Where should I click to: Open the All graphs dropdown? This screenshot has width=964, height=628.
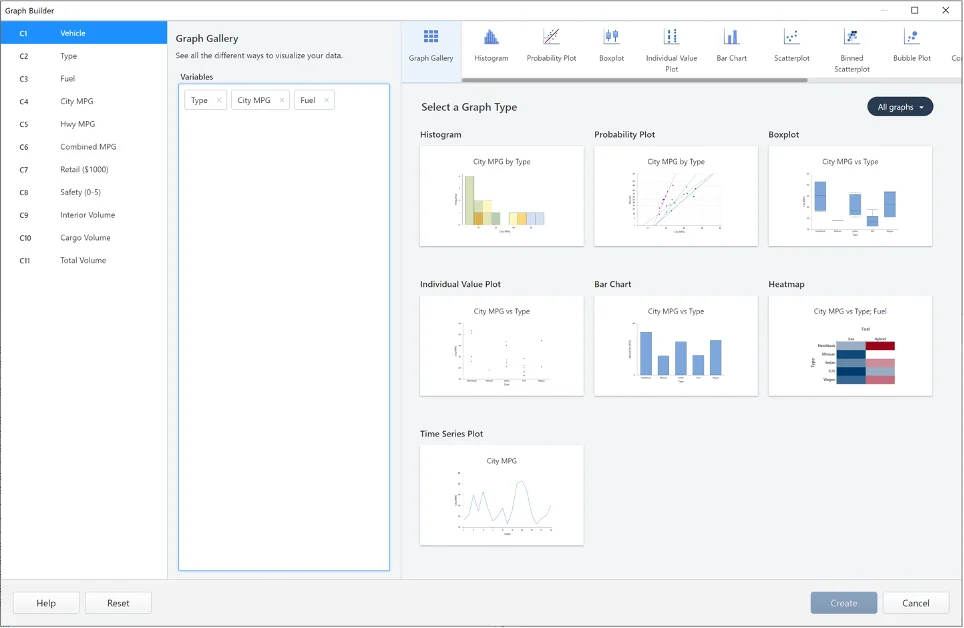(900, 107)
